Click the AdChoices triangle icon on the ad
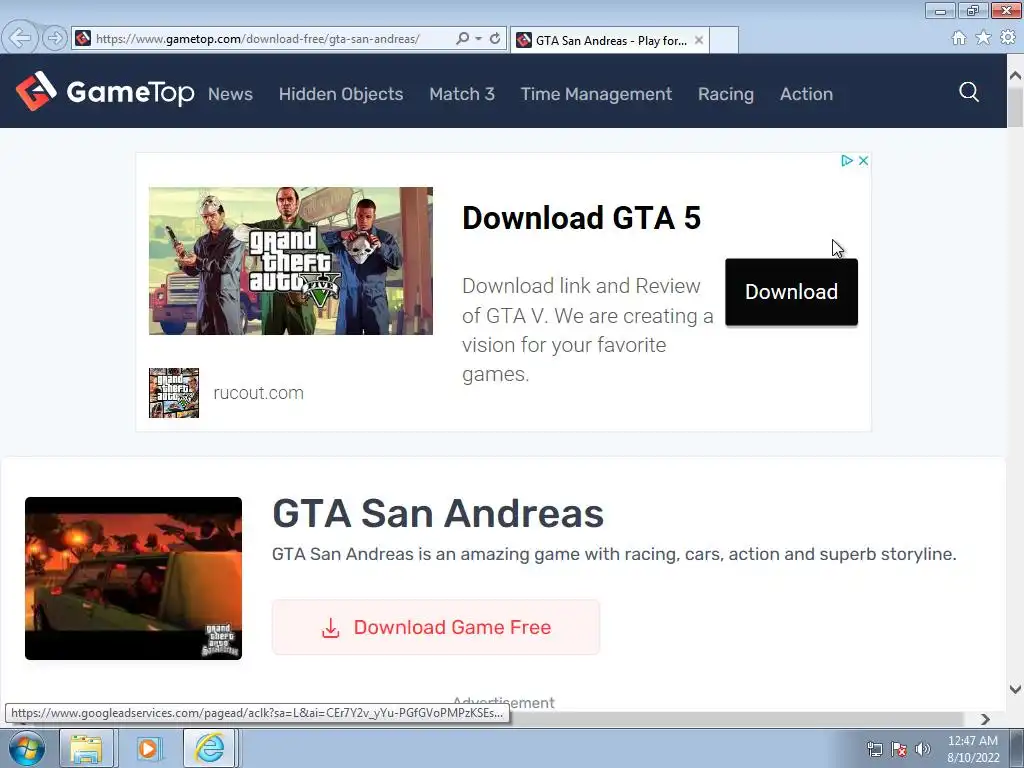Screen dimensions: 1024x768 847,161
